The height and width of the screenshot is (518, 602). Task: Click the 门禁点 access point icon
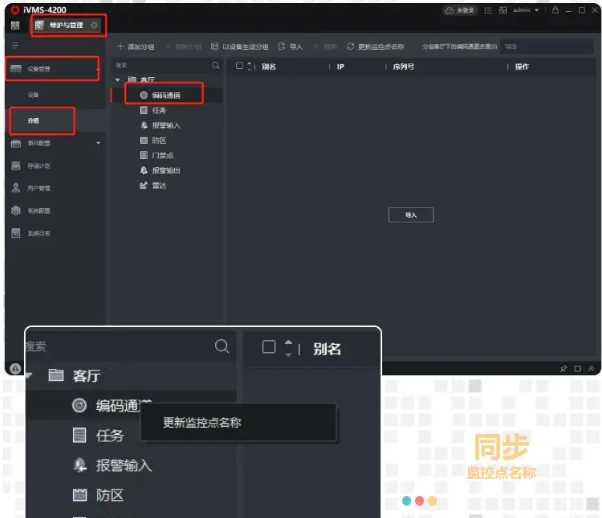point(144,156)
